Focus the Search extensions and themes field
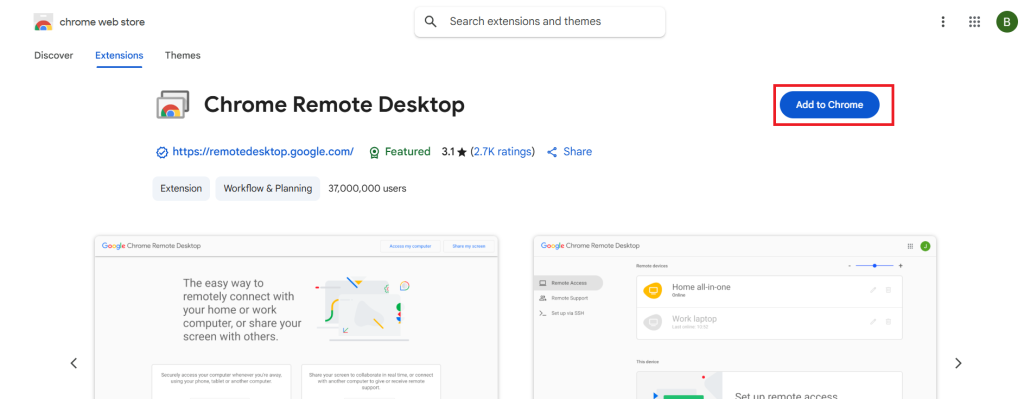The height and width of the screenshot is (399, 1024). (540, 22)
